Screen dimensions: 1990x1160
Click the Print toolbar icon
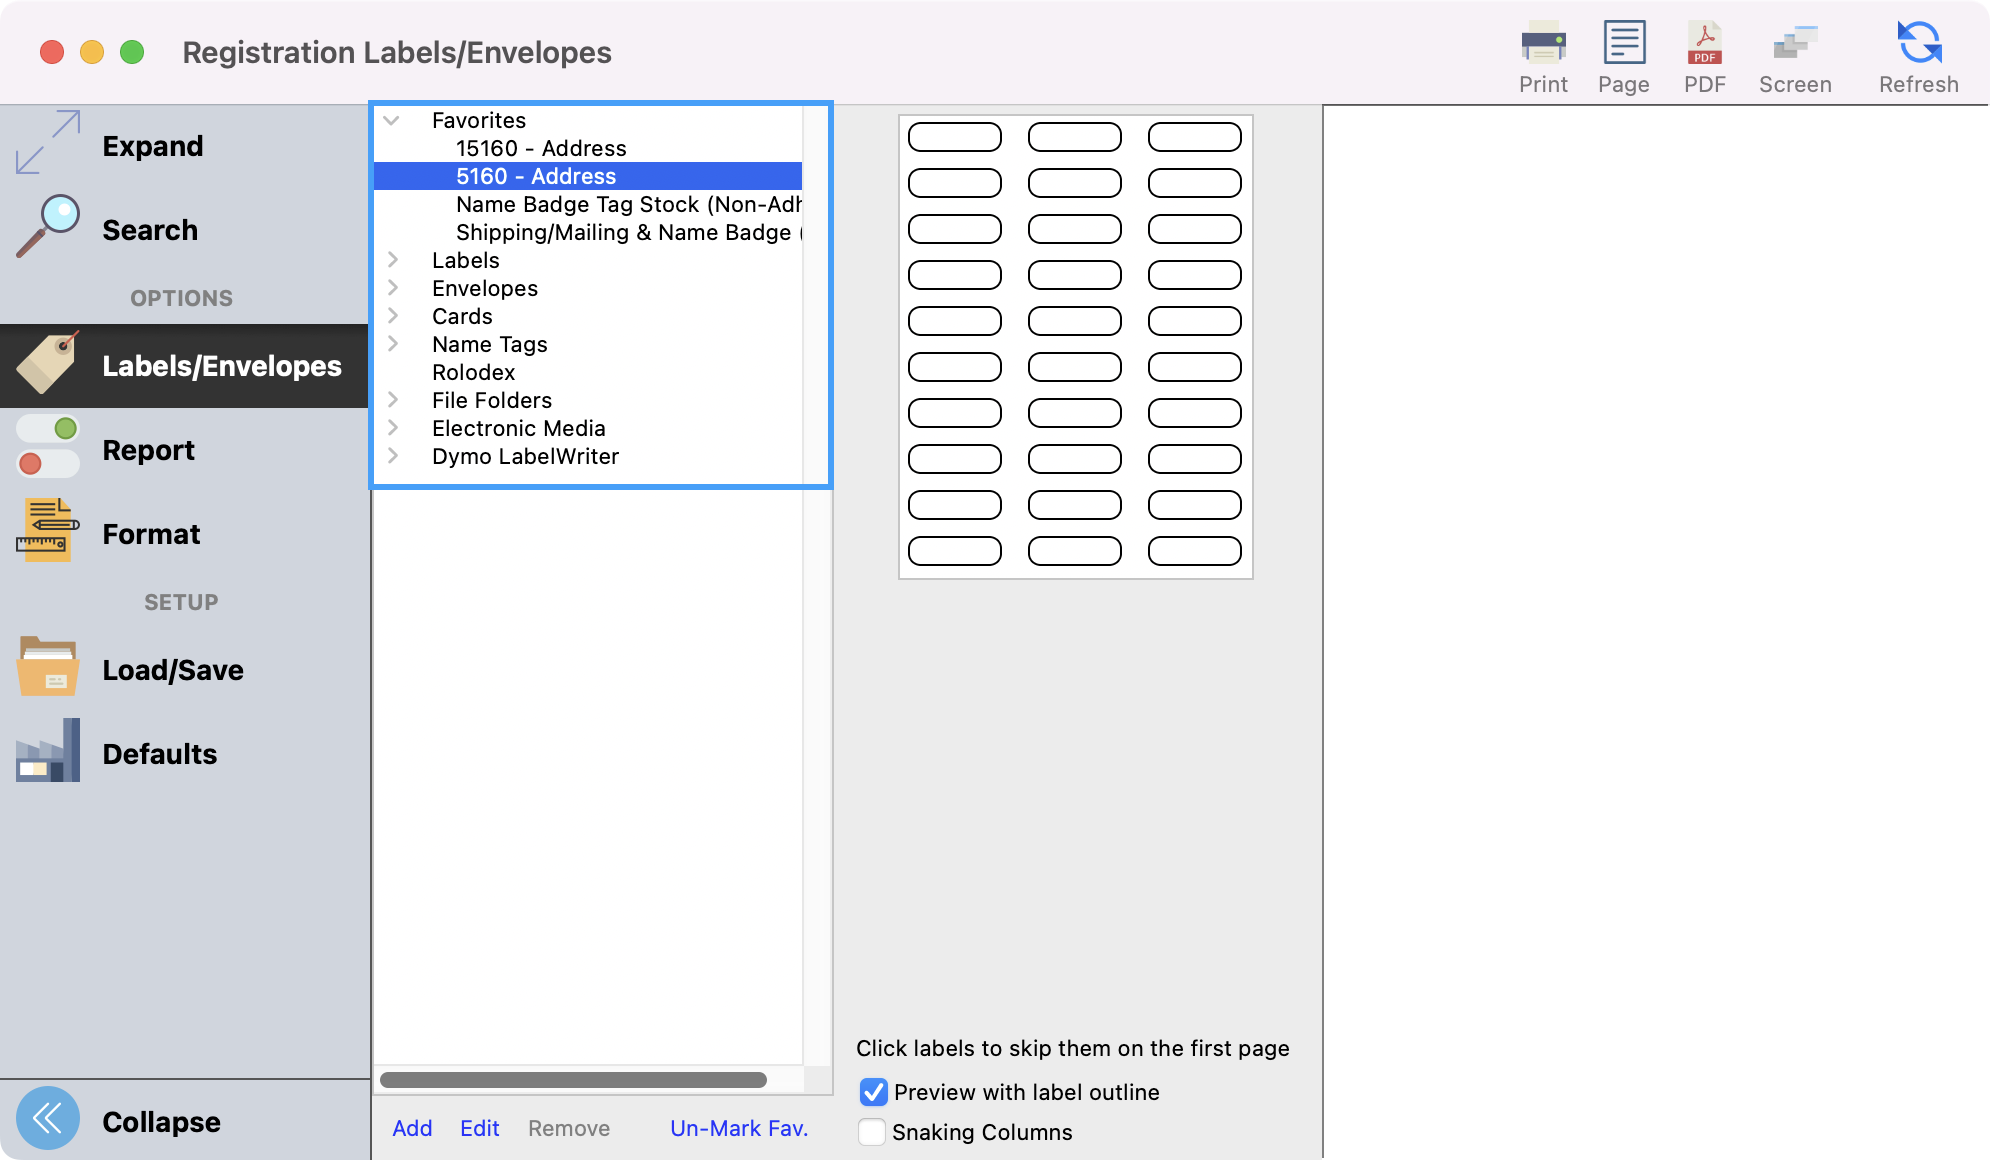[1543, 44]
